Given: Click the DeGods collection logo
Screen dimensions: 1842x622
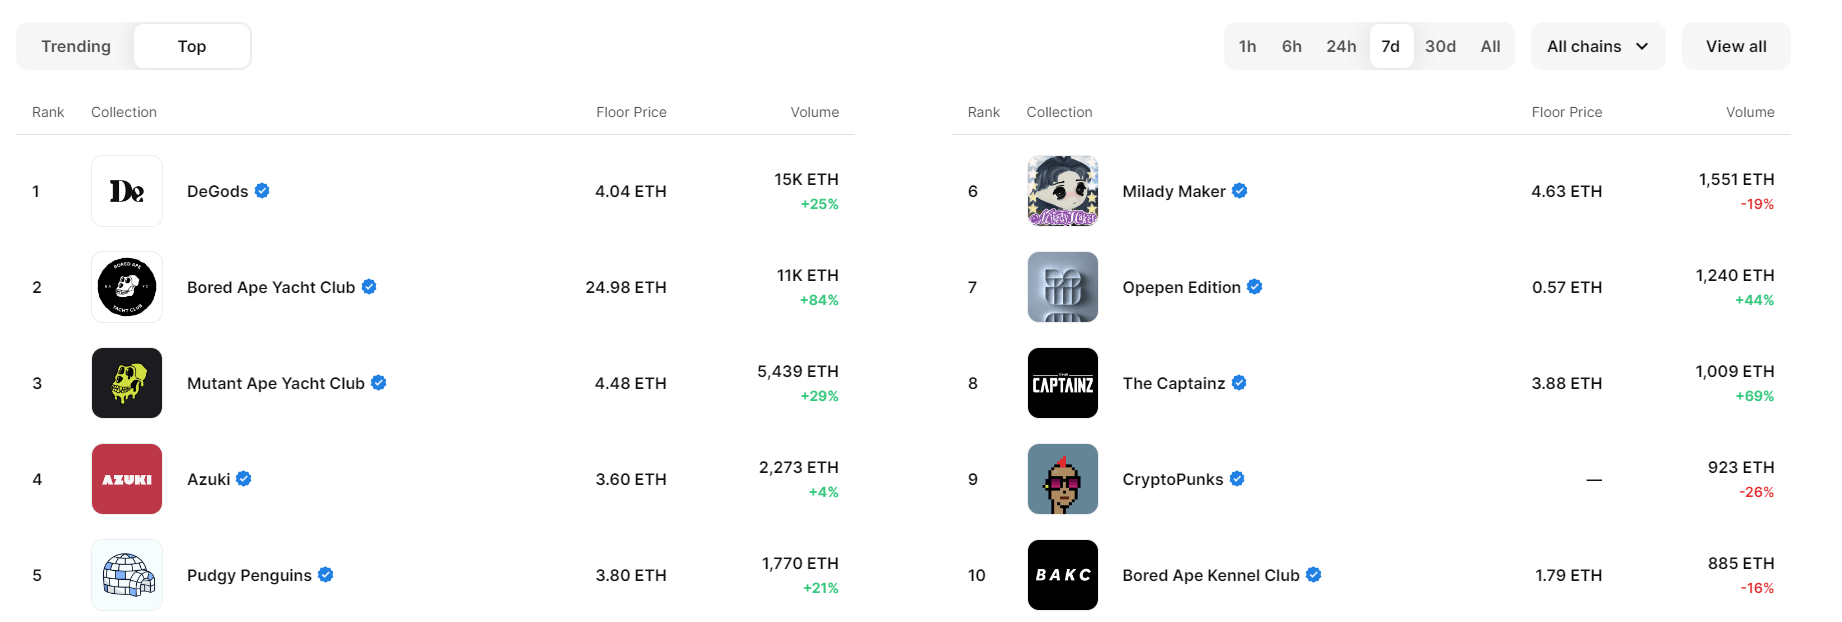Looking at the screenshot, I should click(x=127, y=191).
